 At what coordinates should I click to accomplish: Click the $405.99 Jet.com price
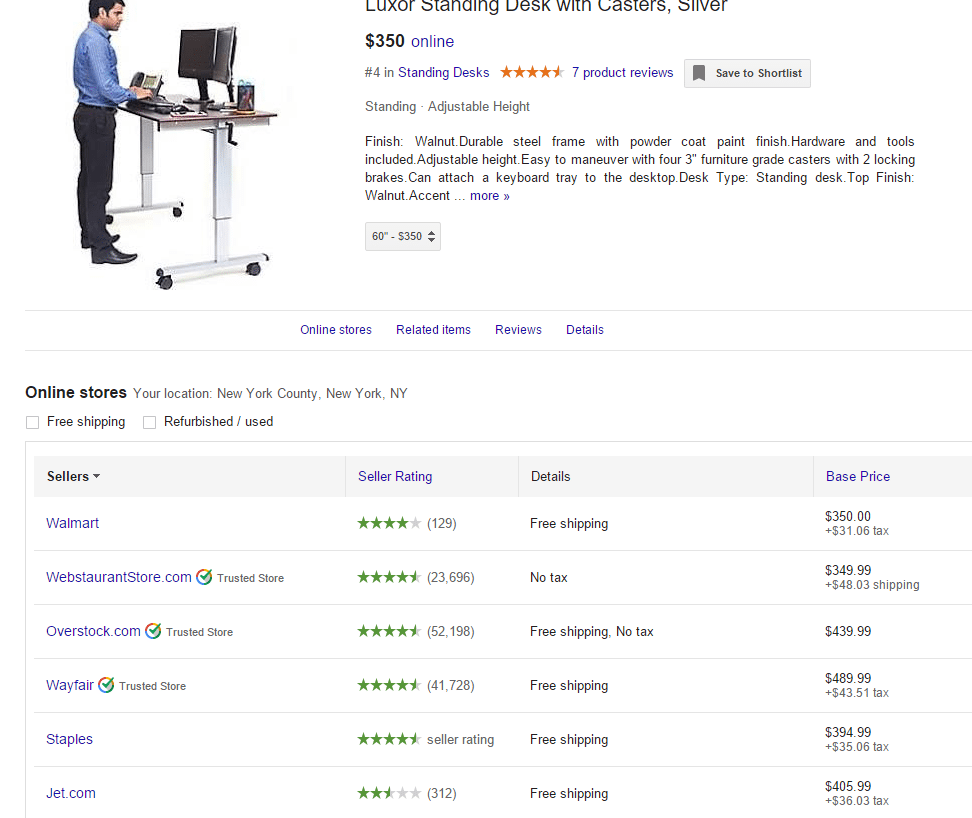coord(848,786)
